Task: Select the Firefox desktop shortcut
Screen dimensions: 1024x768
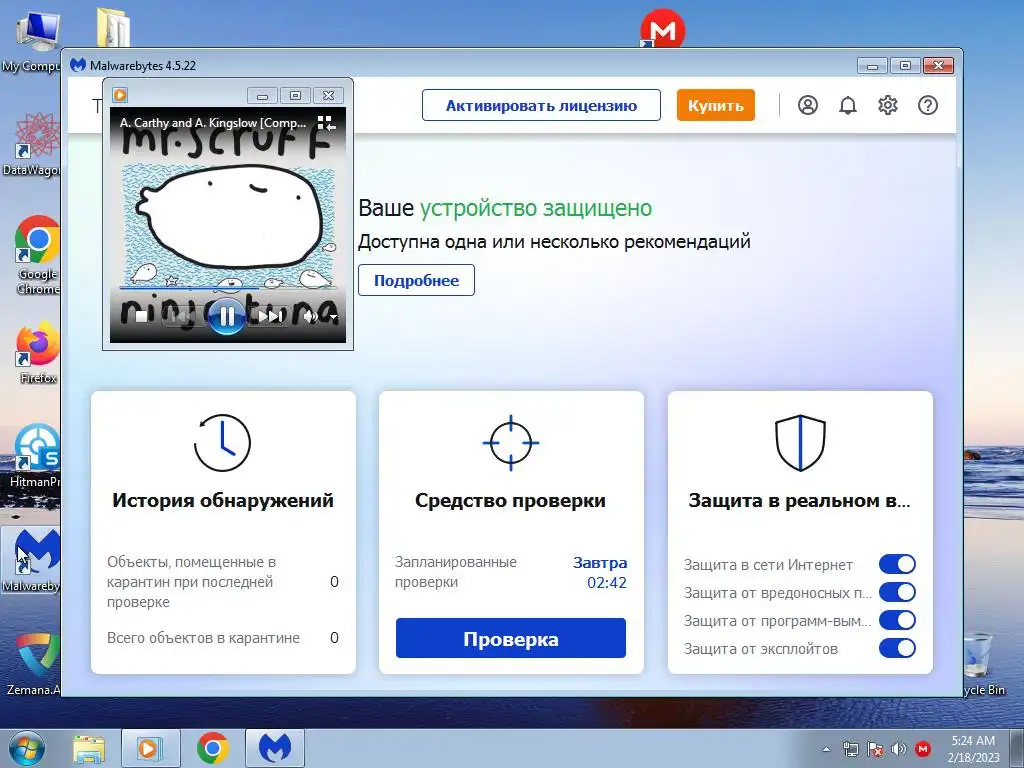Action: pos(37,353)
